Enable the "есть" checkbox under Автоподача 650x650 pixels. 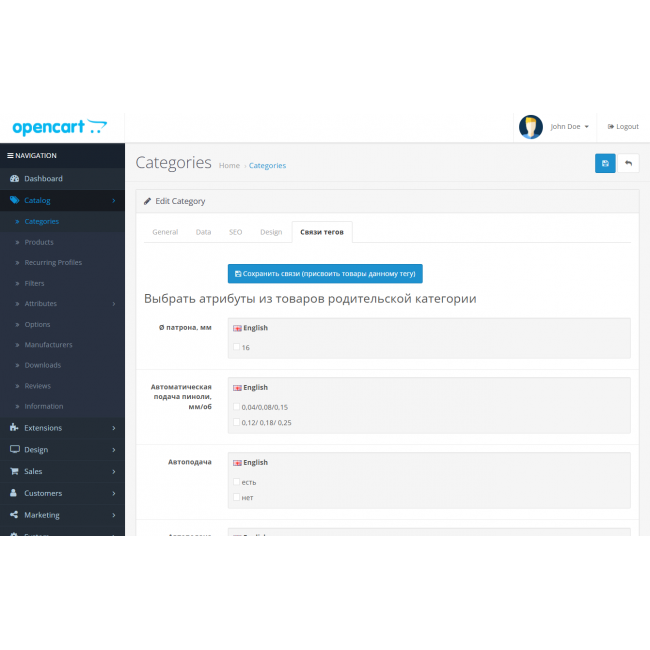[x=236, y=482]
